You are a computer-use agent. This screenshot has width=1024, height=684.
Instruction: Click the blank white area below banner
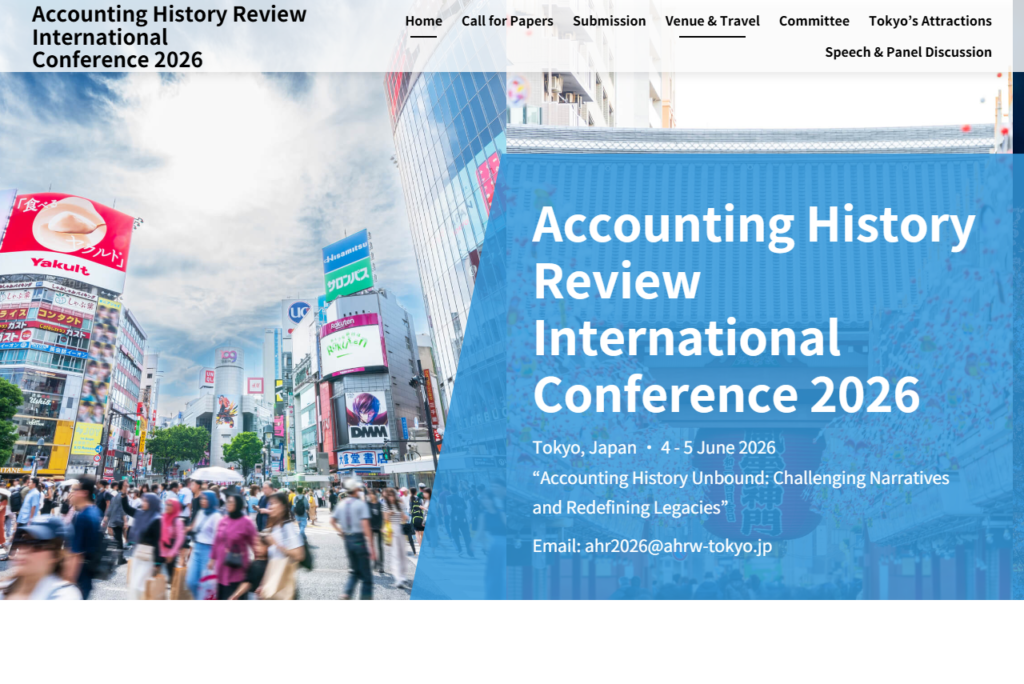pos(512,642)
